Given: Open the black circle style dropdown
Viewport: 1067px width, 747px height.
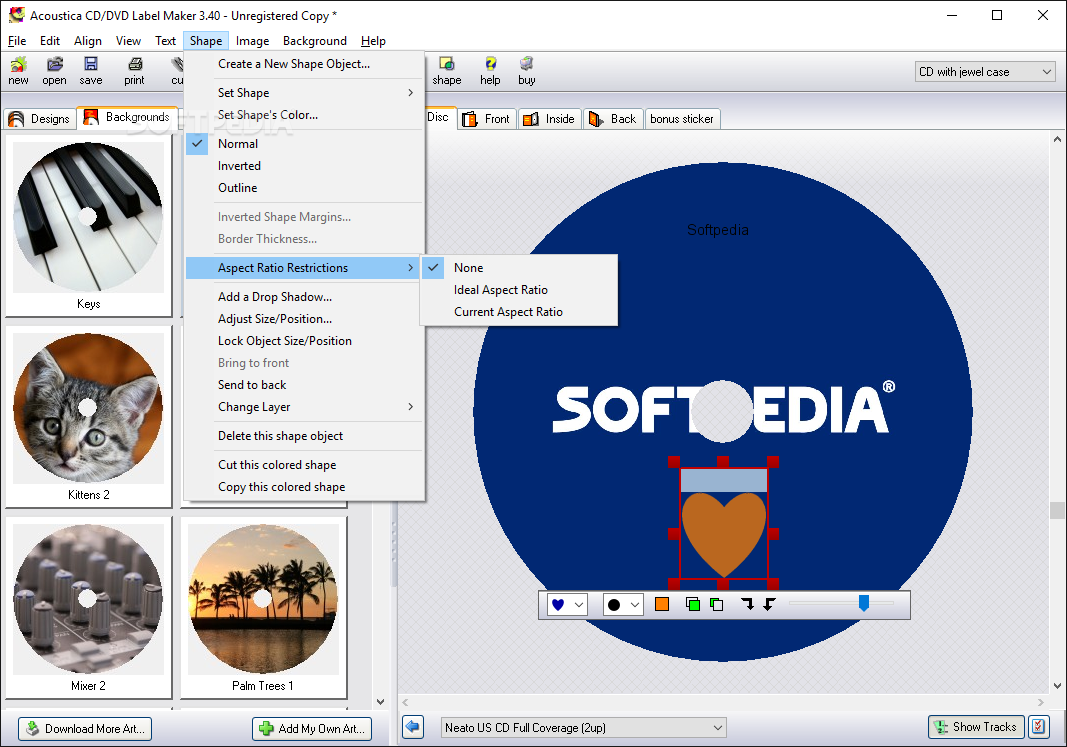Looking at the screenshot, I should click(623, 604).
